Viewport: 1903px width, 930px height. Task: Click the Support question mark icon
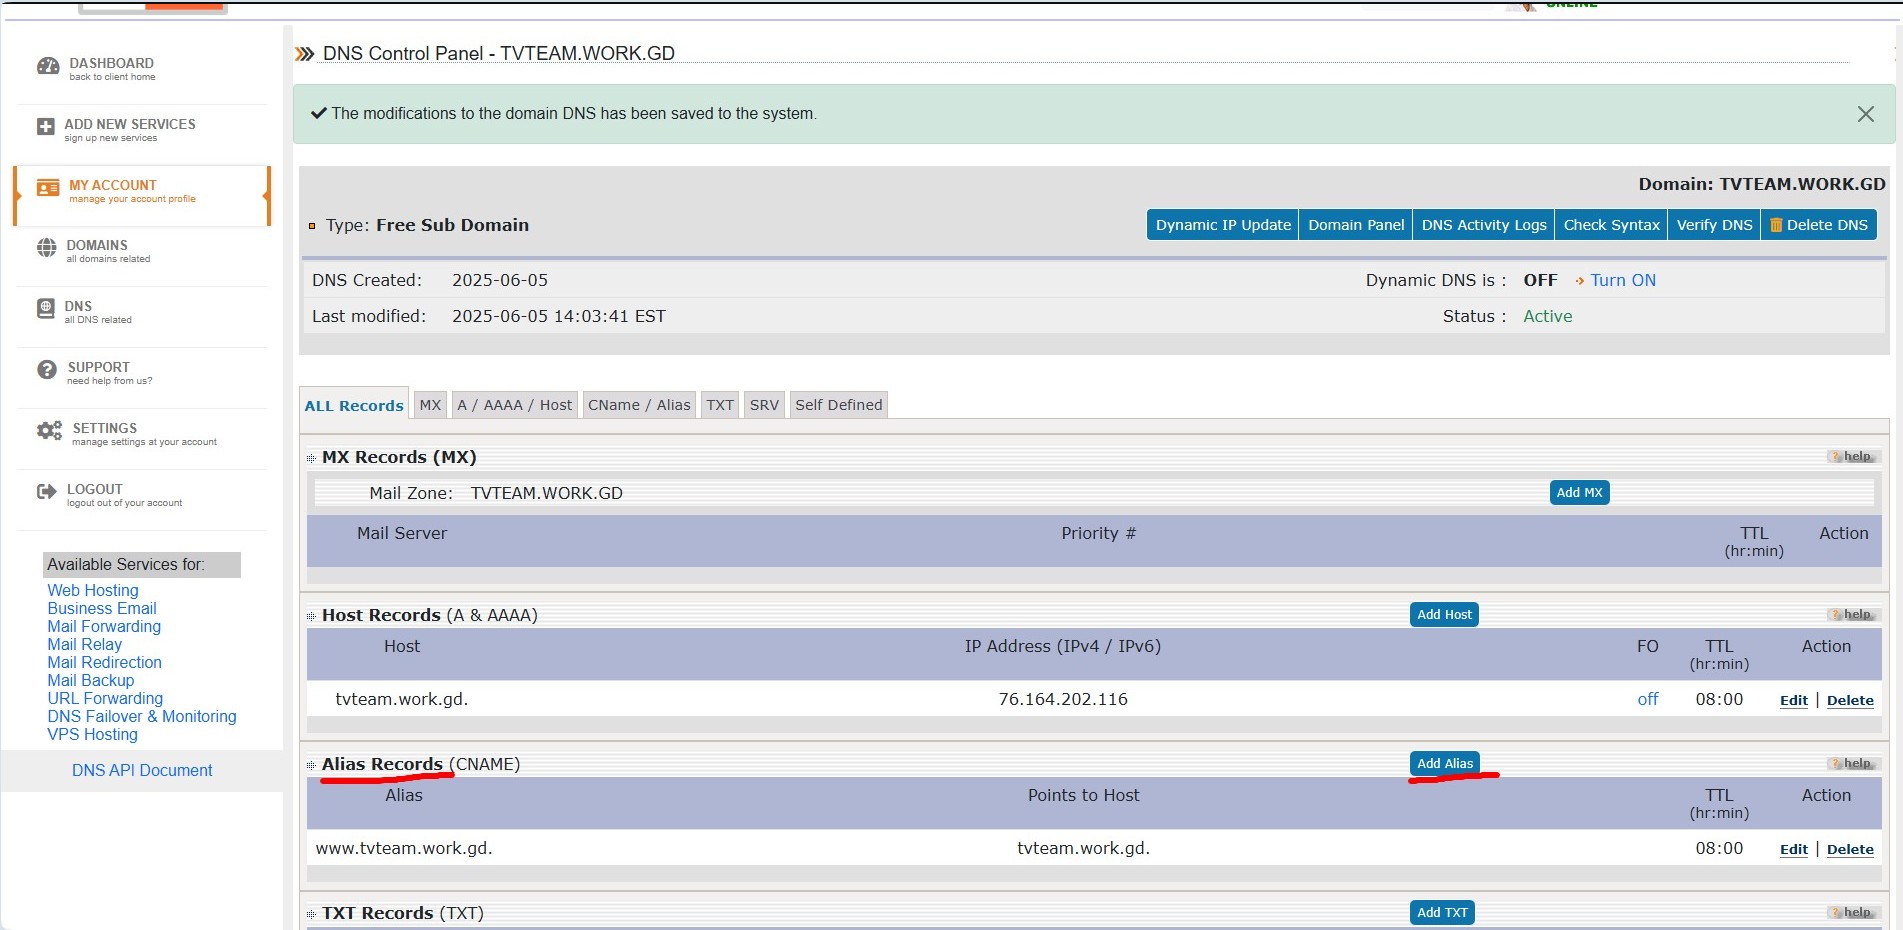(47, 370)
